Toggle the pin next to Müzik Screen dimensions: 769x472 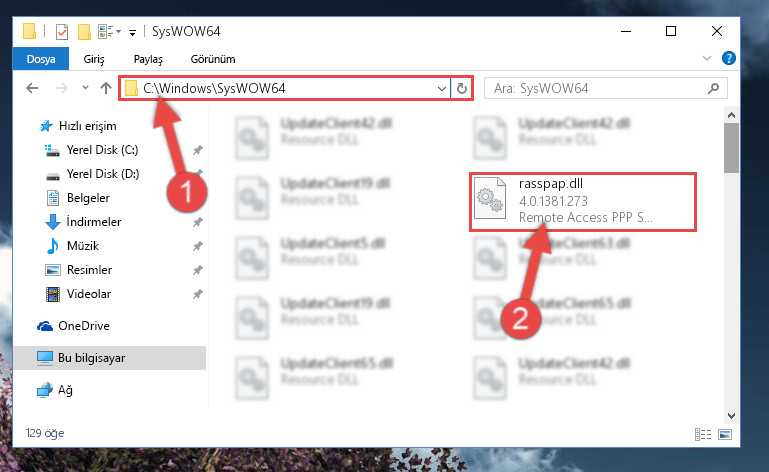pyautogui.click(x=198, y=246)
